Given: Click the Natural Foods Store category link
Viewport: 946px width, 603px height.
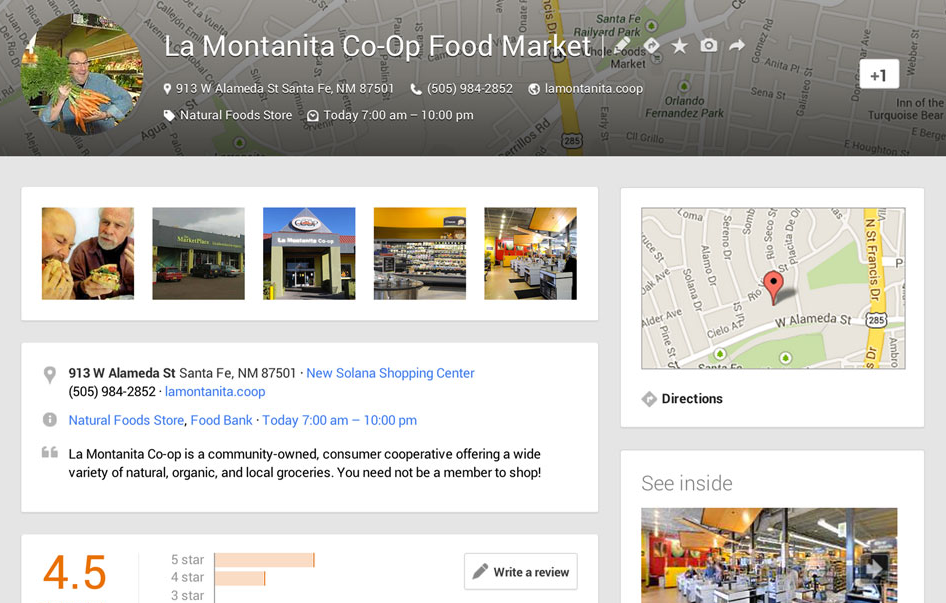Looking at the screenshot, I should [126, 420].
